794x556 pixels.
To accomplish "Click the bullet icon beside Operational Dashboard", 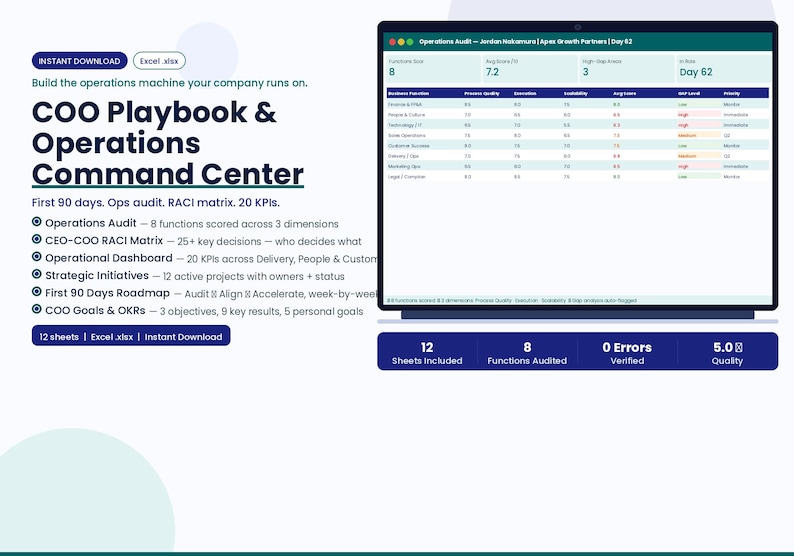I will (36, 257).
